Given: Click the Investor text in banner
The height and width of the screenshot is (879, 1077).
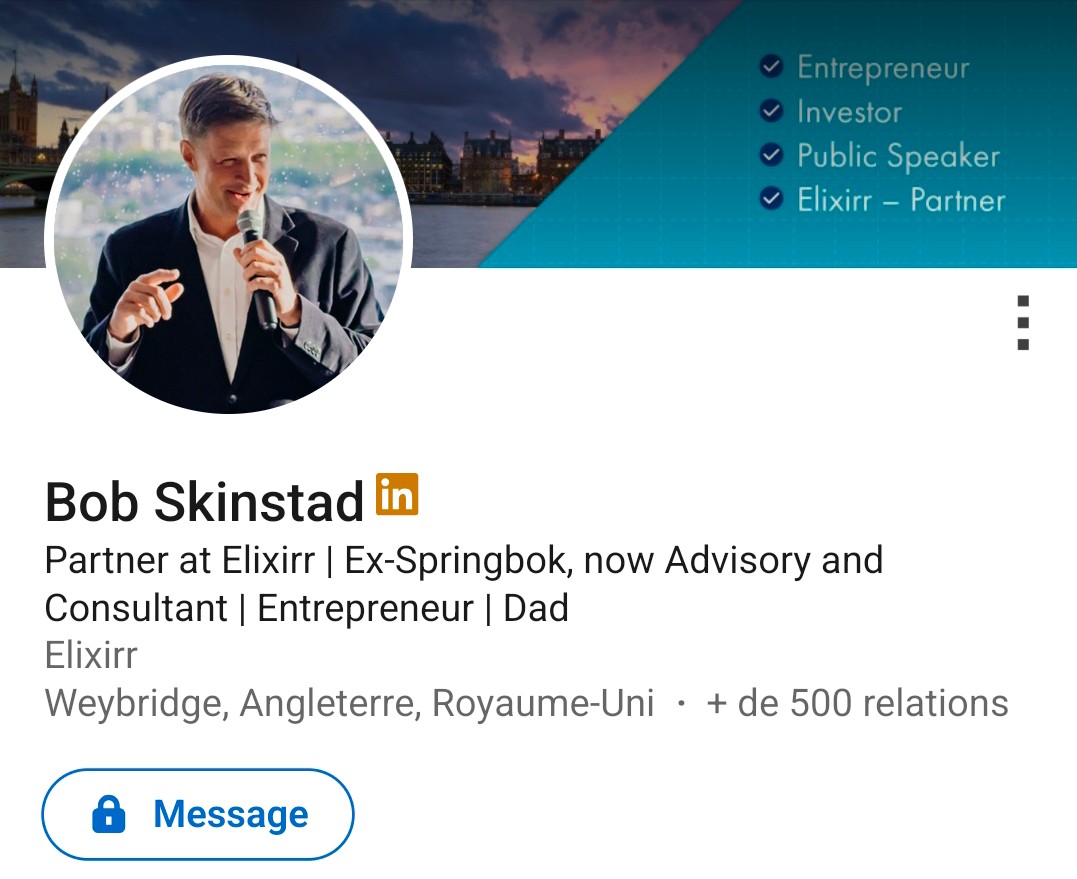Looking at the screenshot, I should pos(849,112).
